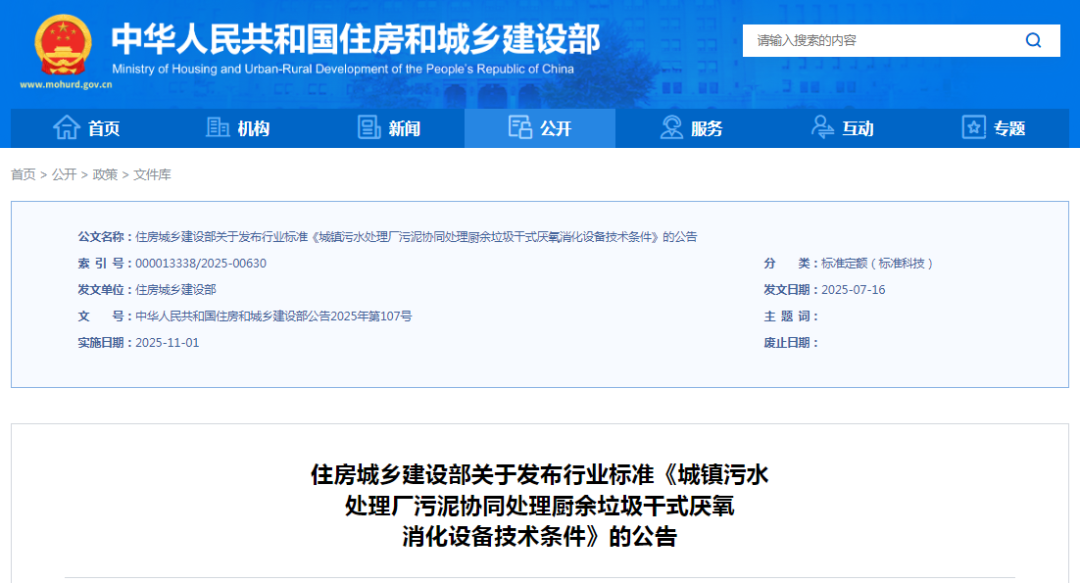1080x583 pixels.
Task: Click the index number 000013338/2025-00630
Action: 201,264
